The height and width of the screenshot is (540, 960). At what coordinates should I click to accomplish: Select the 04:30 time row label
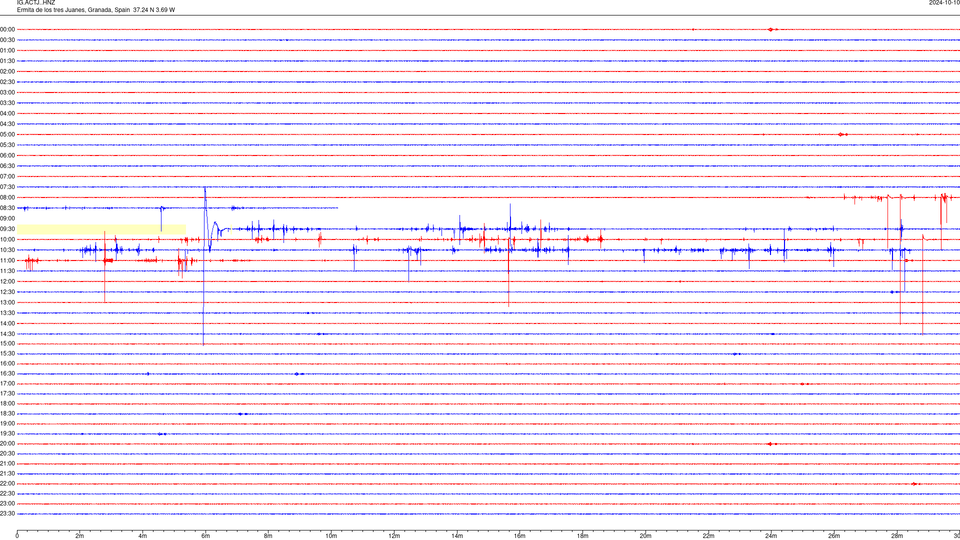[7, 124]
